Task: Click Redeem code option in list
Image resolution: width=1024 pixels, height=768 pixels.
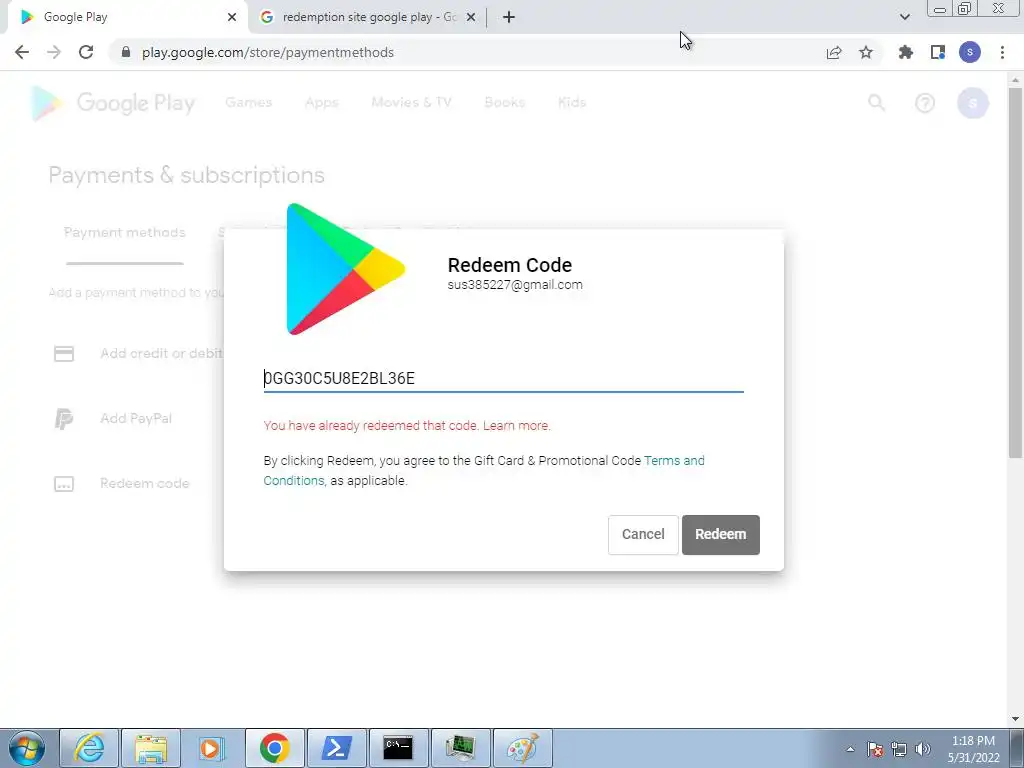Action: point(144,483)
